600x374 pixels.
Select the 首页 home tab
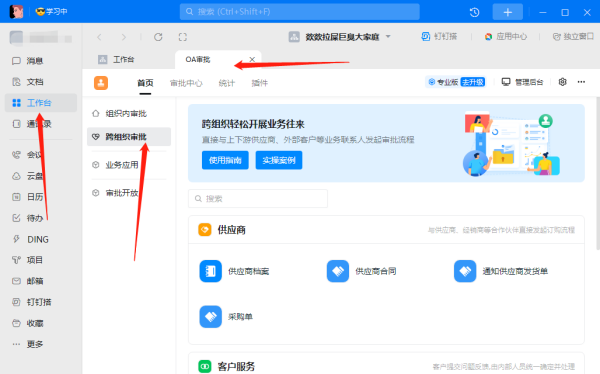tap(145, 83)
